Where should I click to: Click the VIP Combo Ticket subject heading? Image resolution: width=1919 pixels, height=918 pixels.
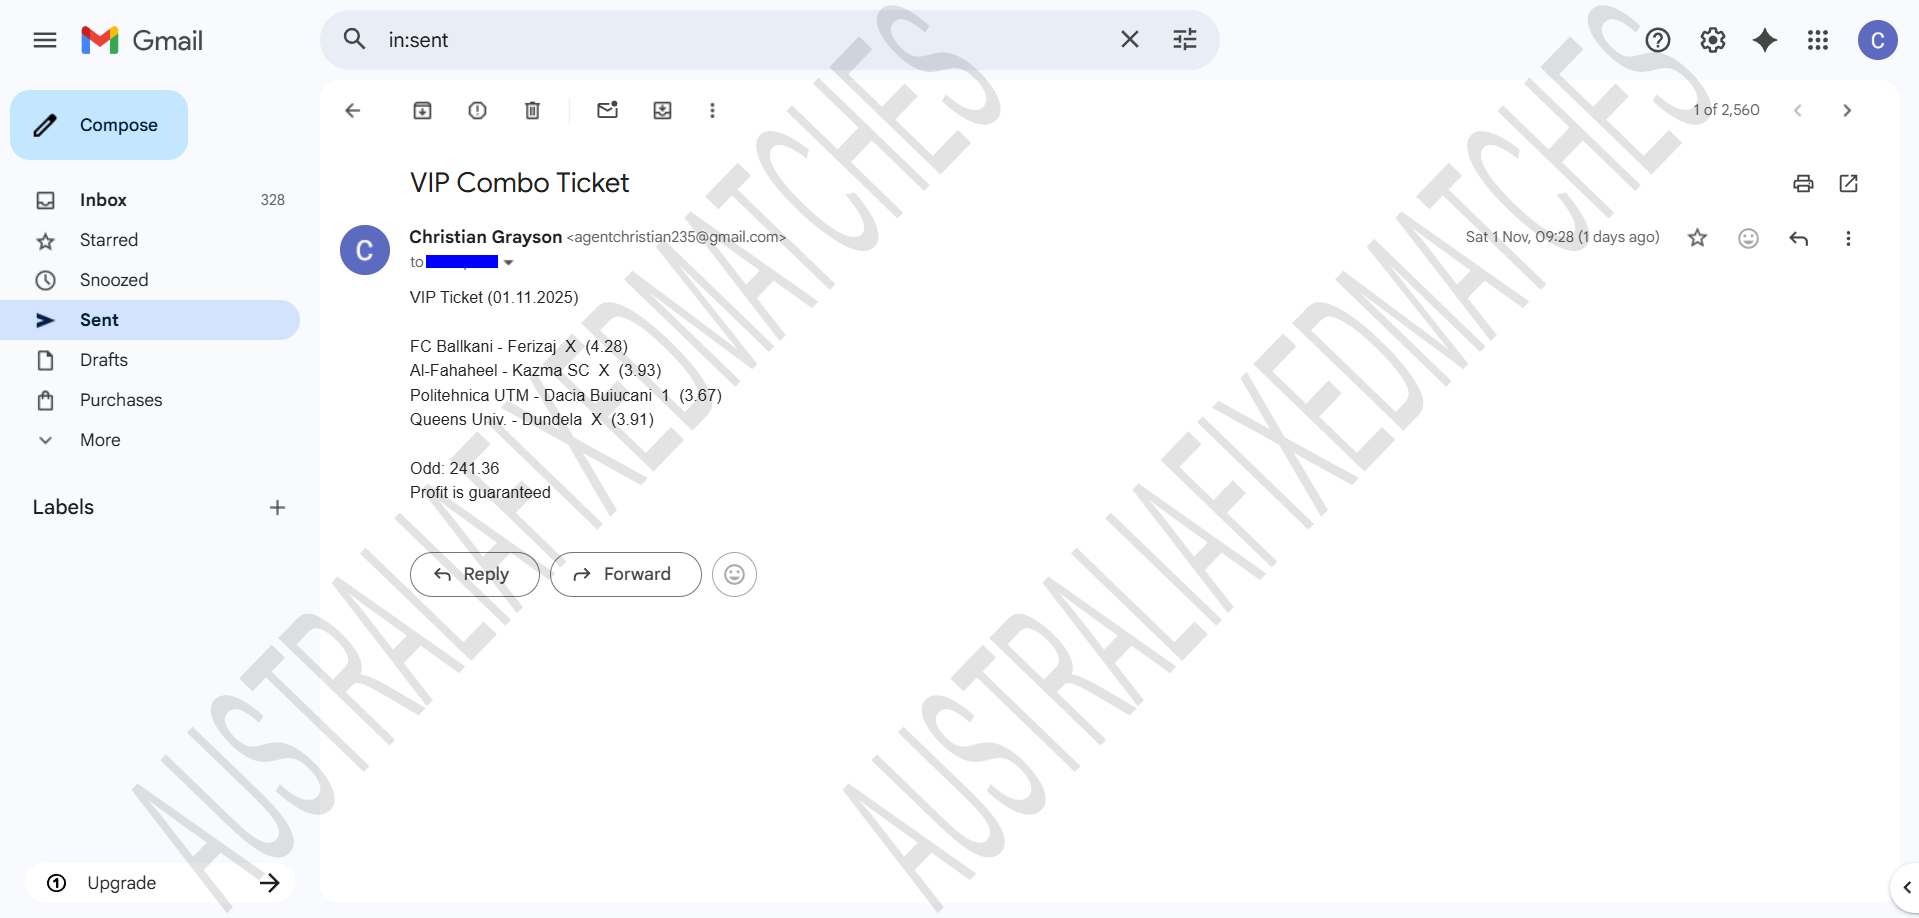coord(520,183)
